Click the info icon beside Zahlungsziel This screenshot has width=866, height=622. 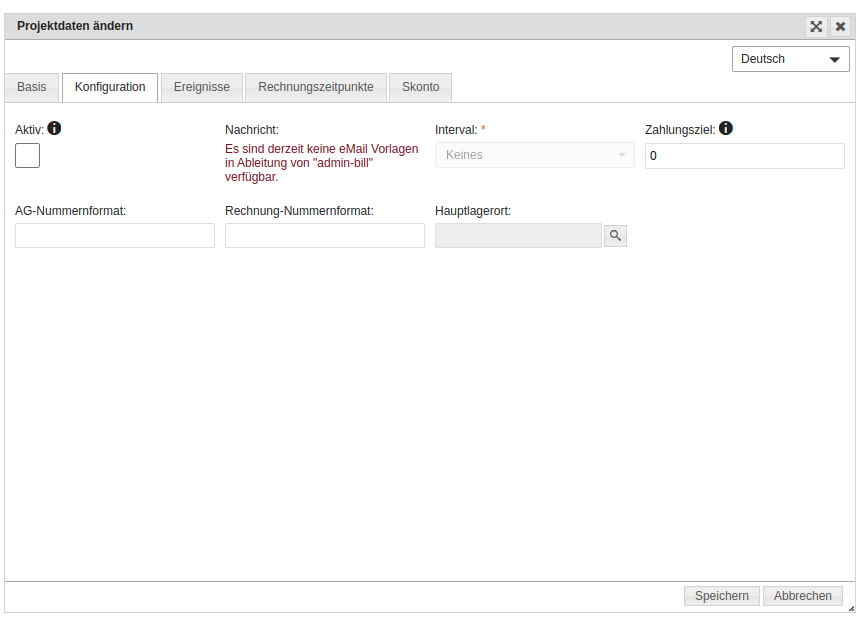click(726, 128)
